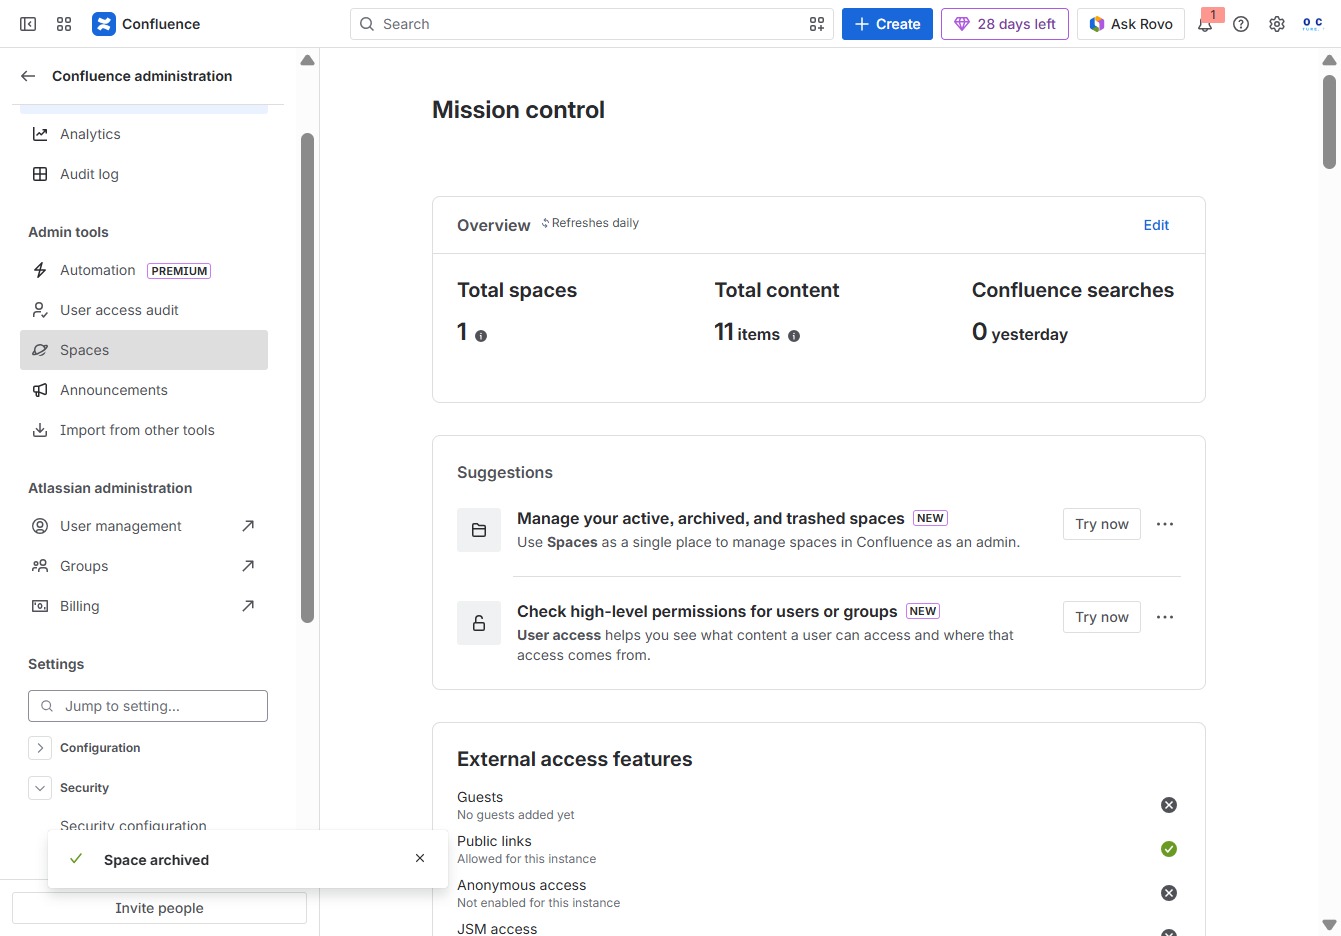Open Analytics in the sidebar
1341x936 pixels.
point(144,134)
